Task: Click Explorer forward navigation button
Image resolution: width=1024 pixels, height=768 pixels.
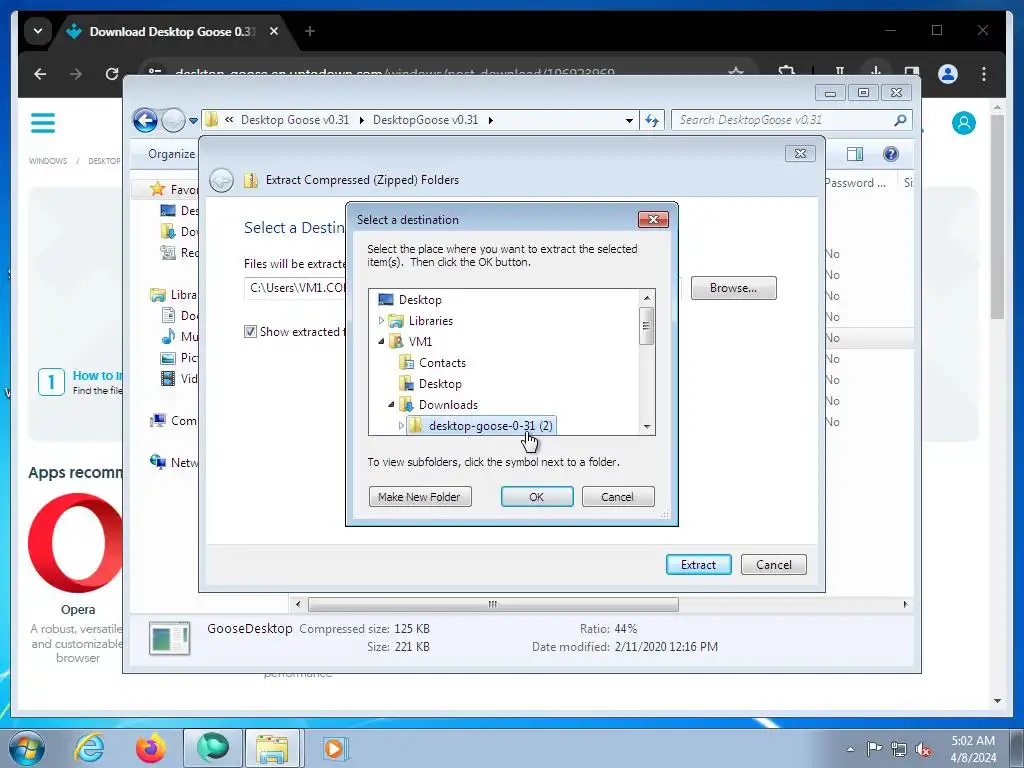Action: tap(173, 120)
